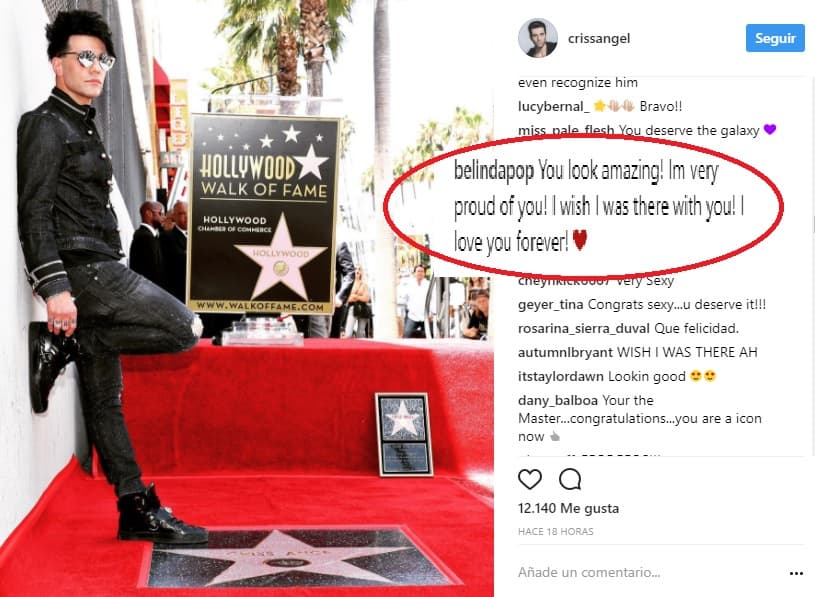Follow the account with the Seguir button

775,38
